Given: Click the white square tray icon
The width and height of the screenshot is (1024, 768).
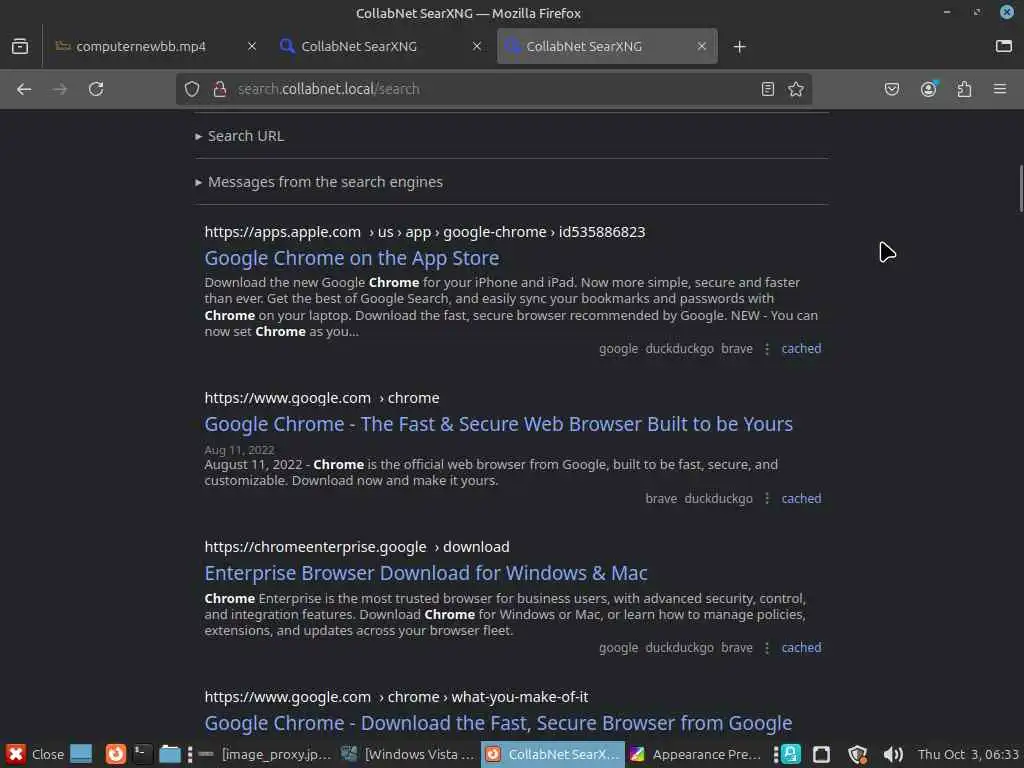Looking at the screenshot, I should pos(822,754).
